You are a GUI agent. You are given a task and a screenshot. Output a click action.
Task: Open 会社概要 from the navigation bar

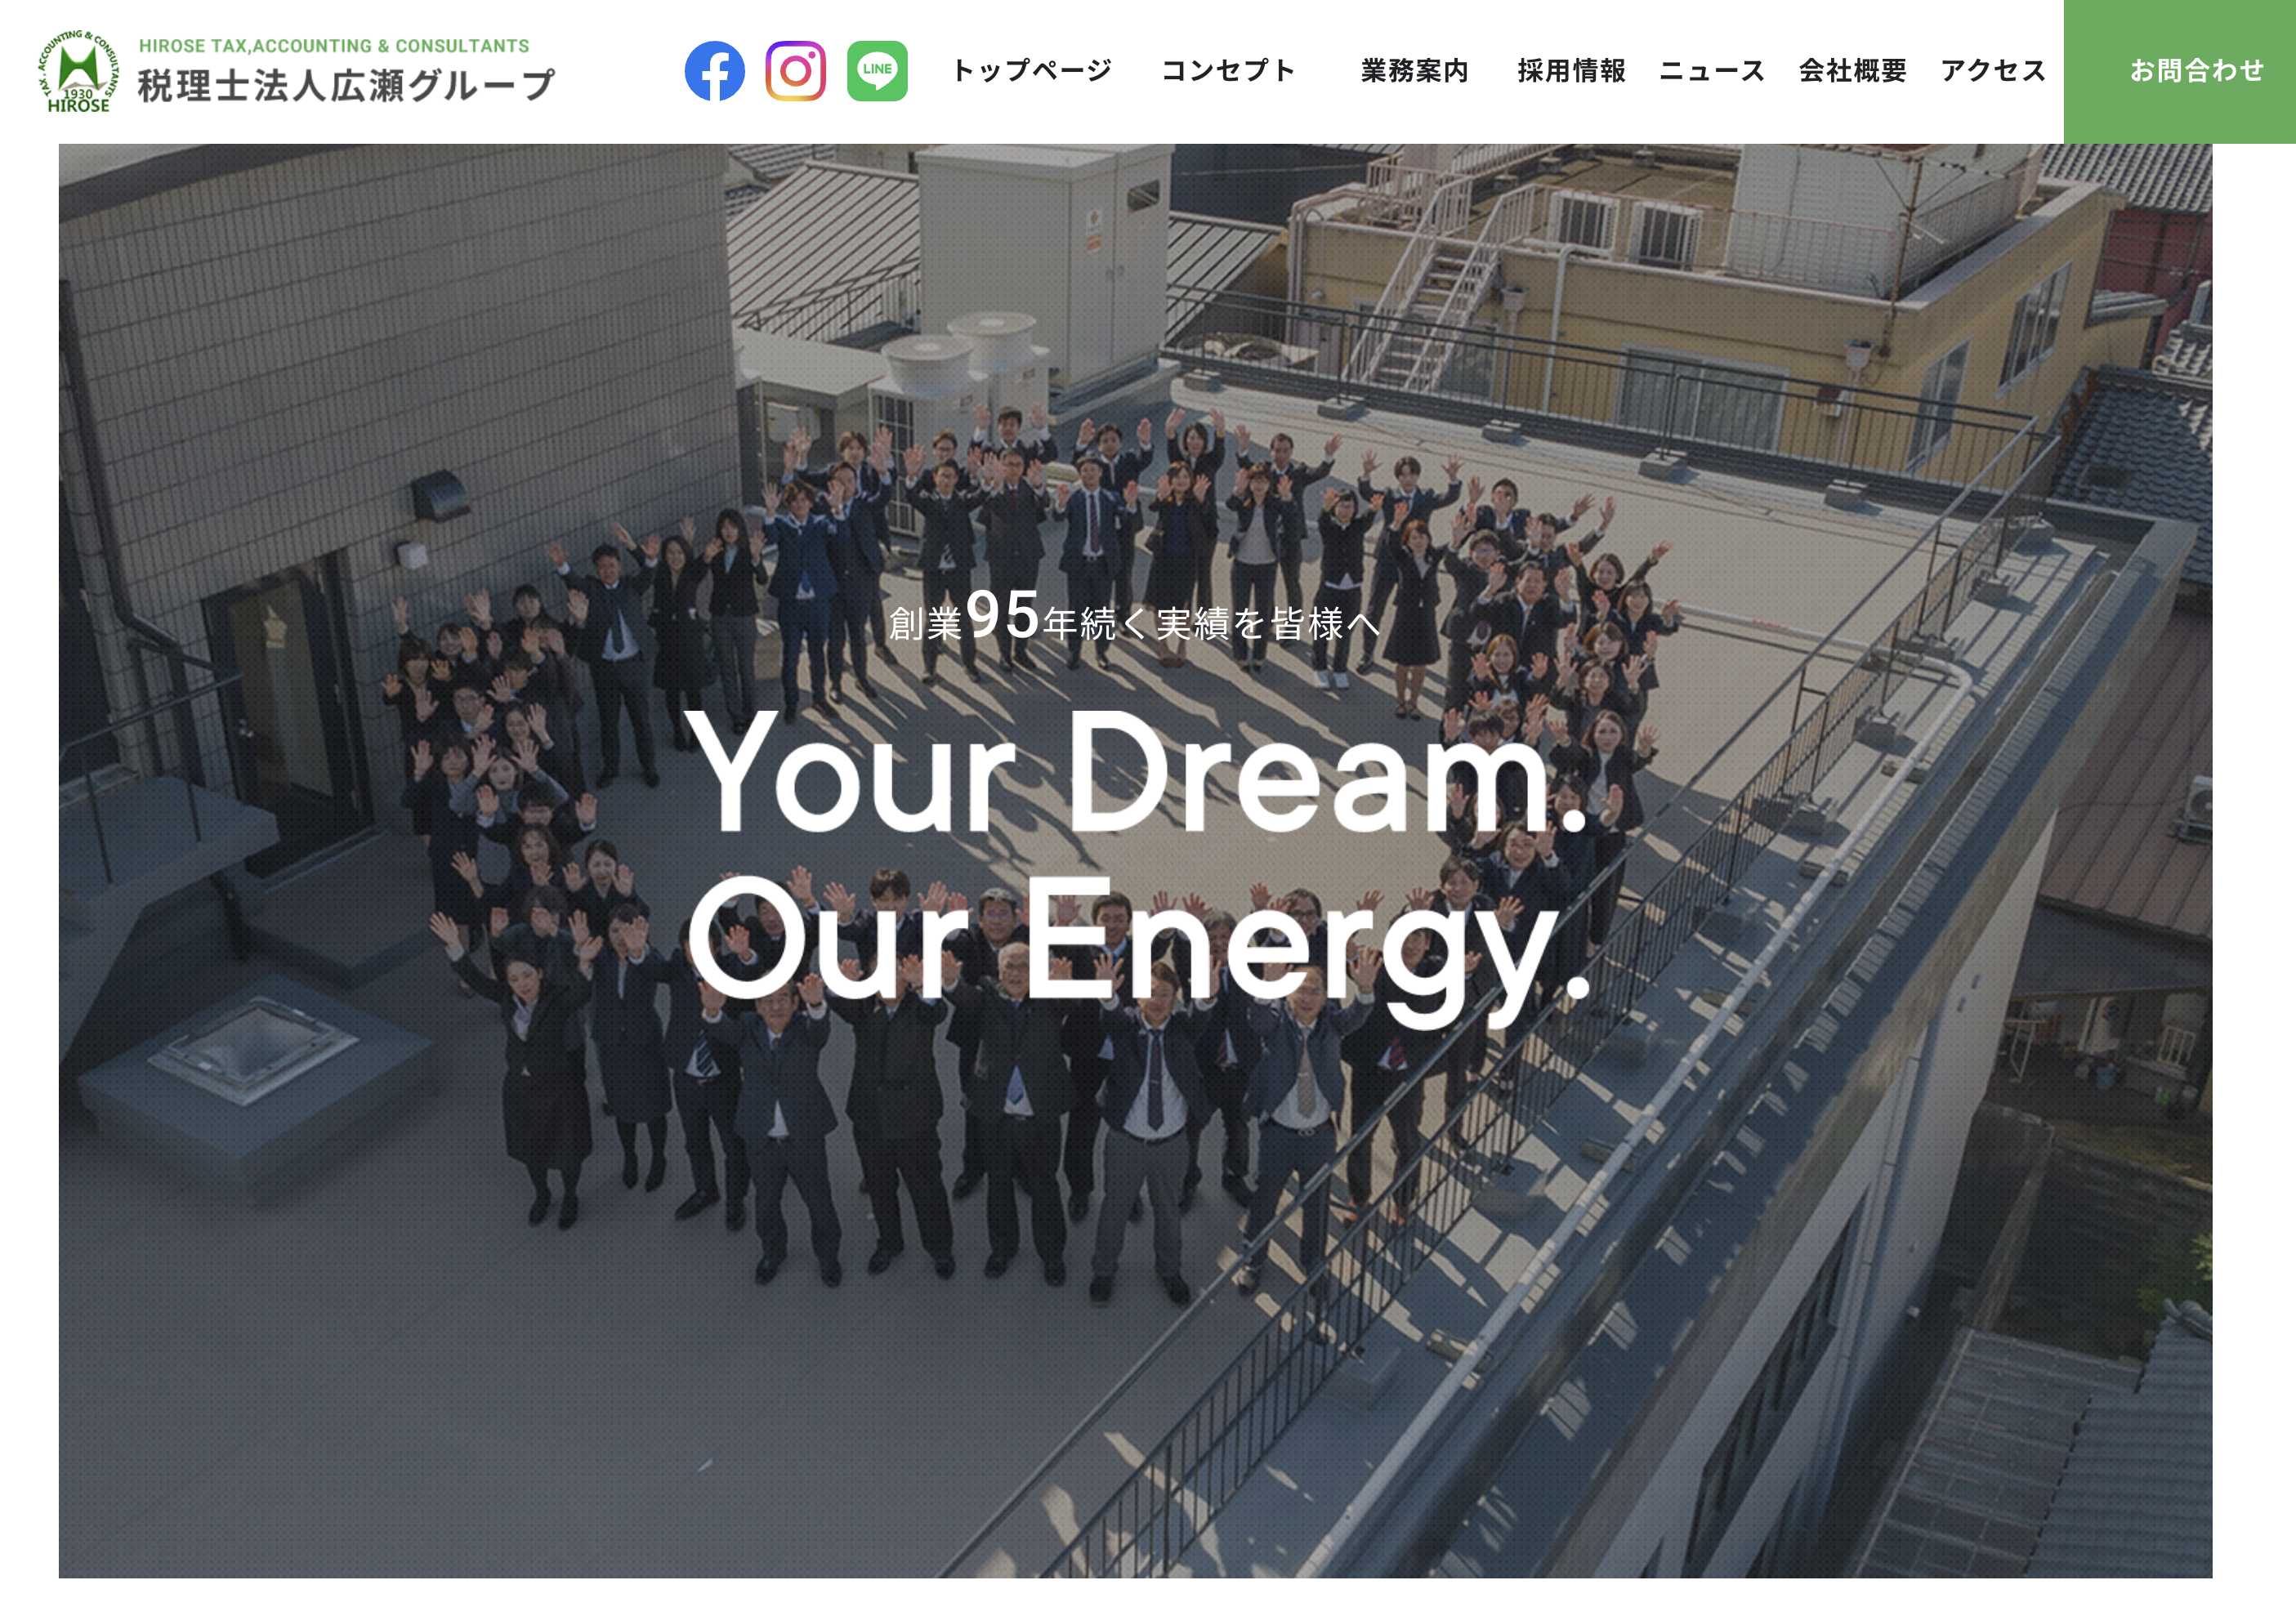1852,71
